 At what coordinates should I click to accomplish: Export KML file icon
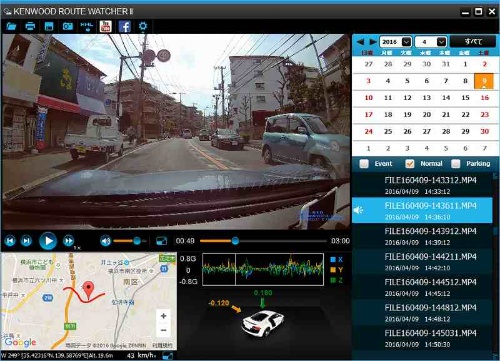87,26
